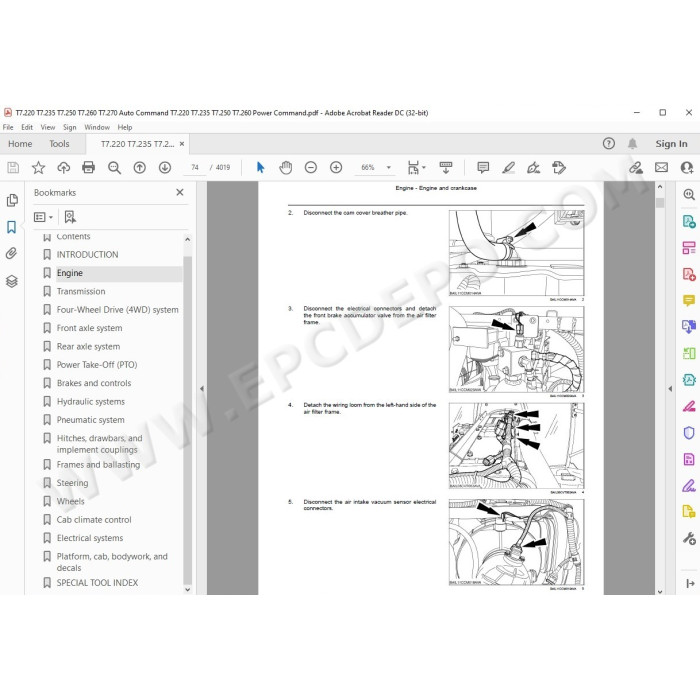
Task: Open share with others person icon
Action: (x=687, y=167)
